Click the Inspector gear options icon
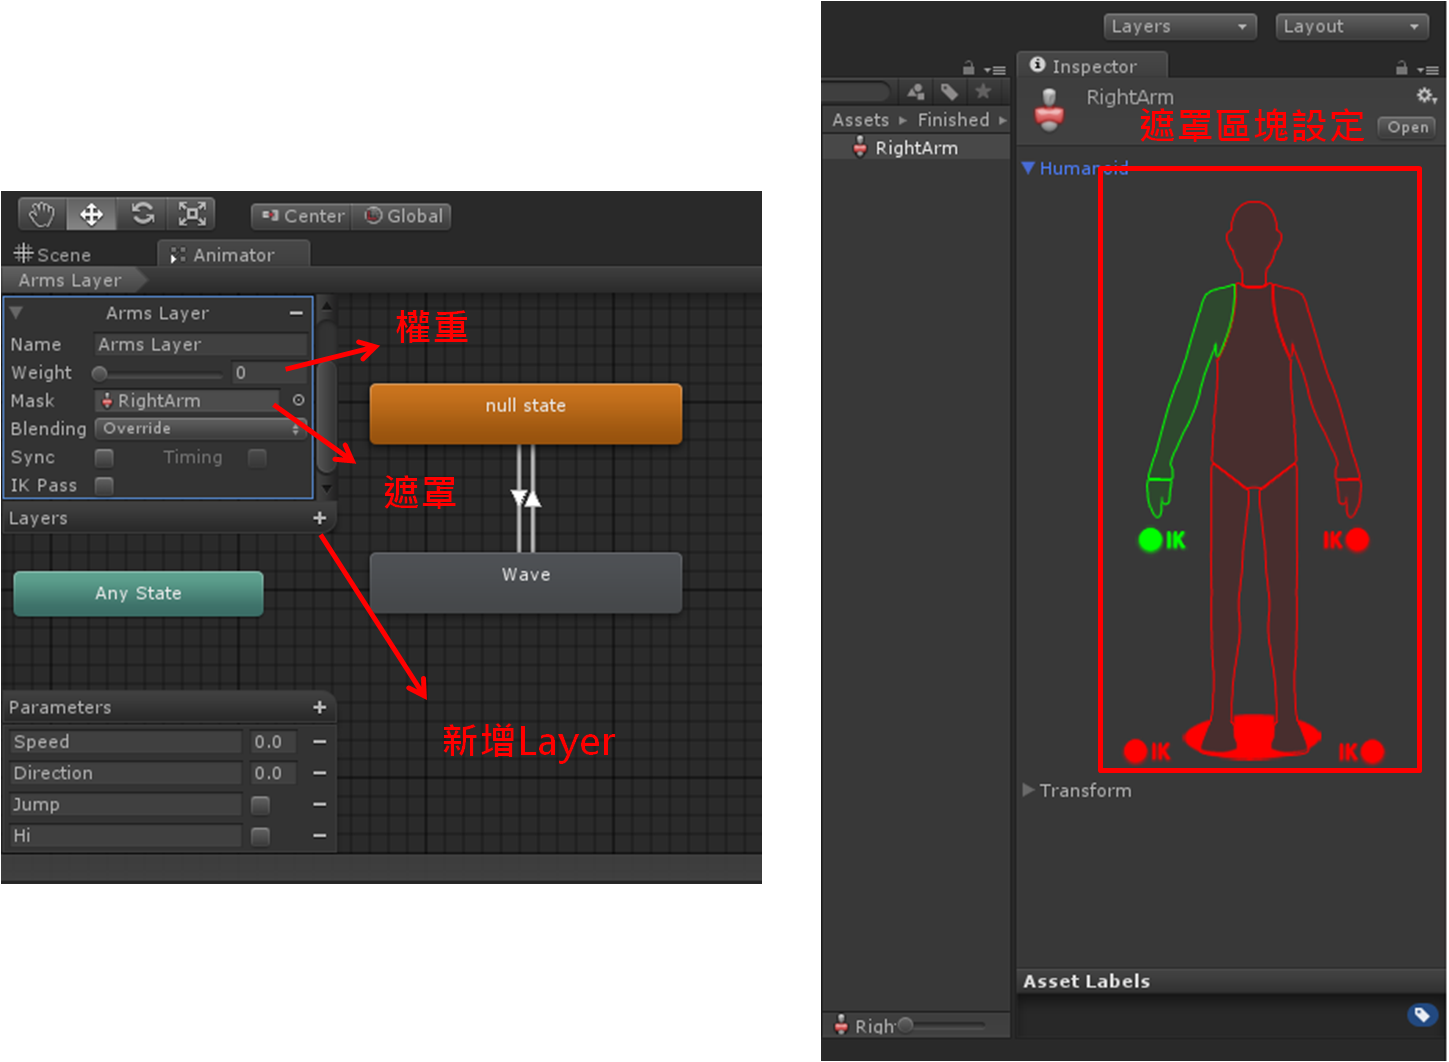 coord(1425,95)
